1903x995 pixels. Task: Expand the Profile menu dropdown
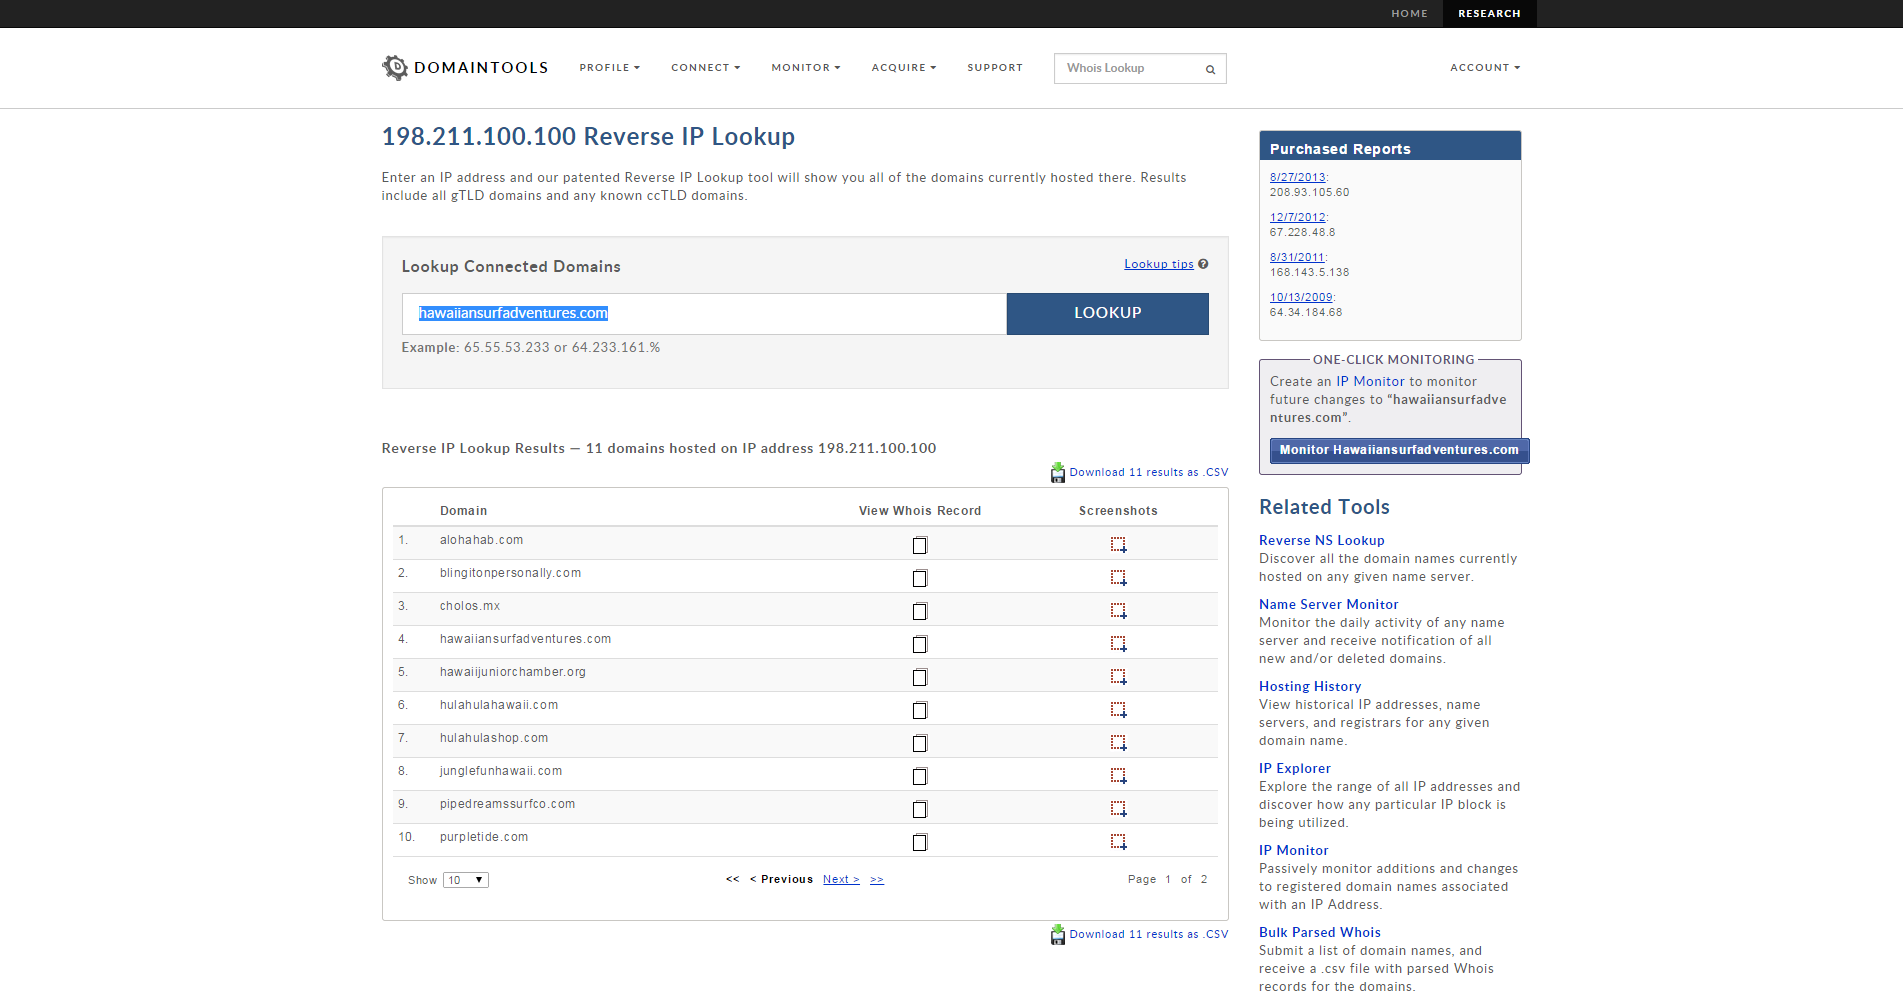point(609,68)
